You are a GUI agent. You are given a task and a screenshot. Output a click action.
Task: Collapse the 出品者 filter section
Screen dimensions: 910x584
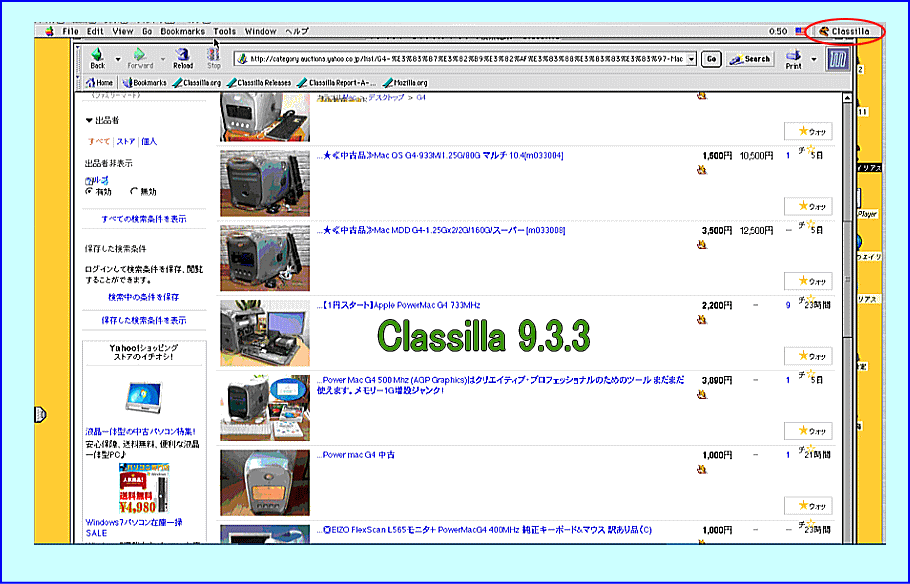(89, 120)
